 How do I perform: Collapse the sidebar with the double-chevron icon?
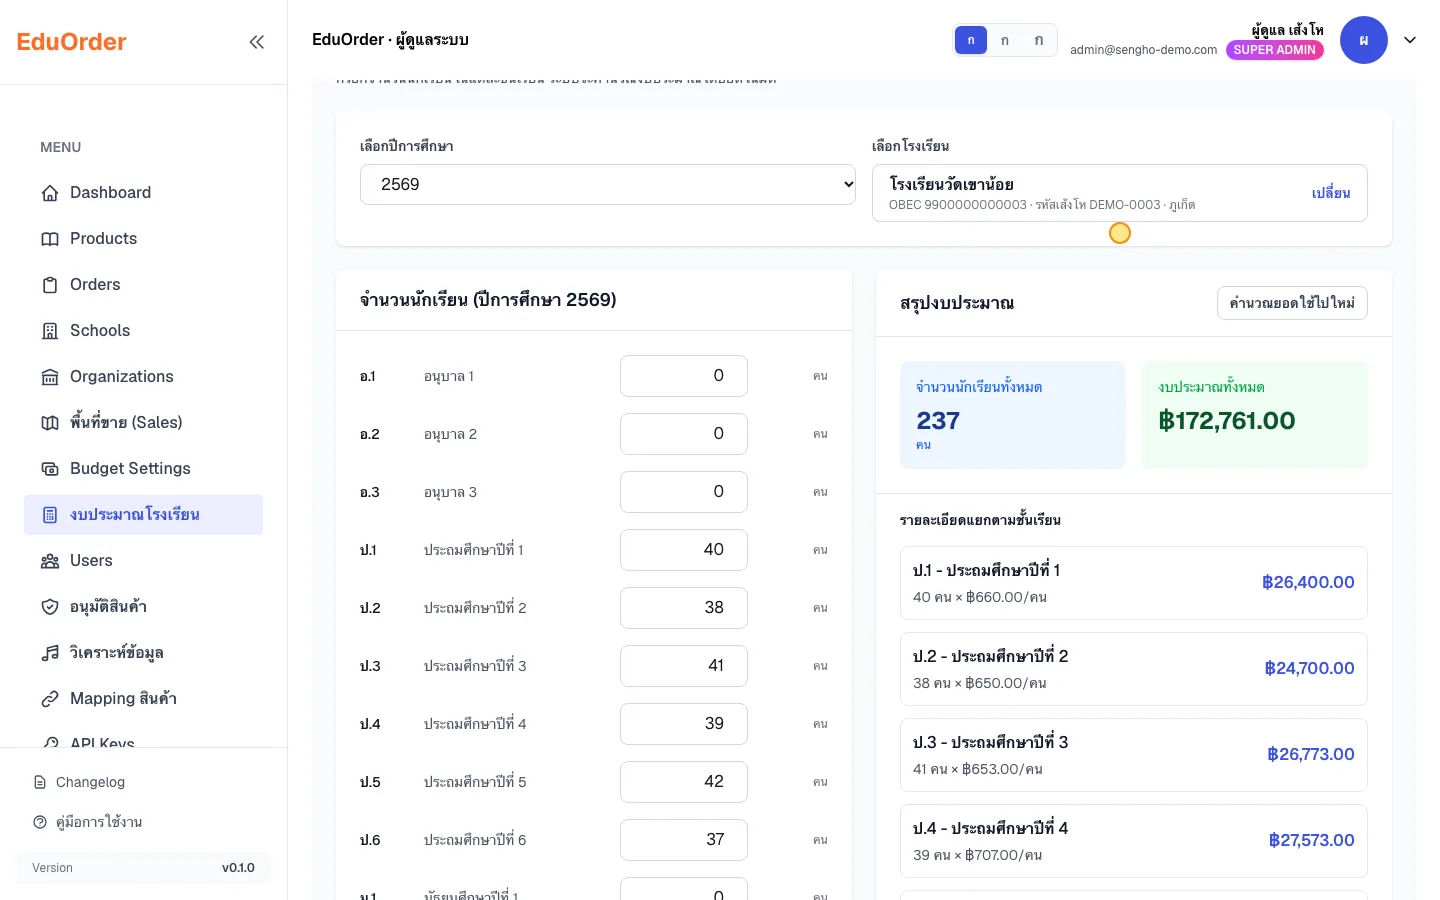[257, 42]
